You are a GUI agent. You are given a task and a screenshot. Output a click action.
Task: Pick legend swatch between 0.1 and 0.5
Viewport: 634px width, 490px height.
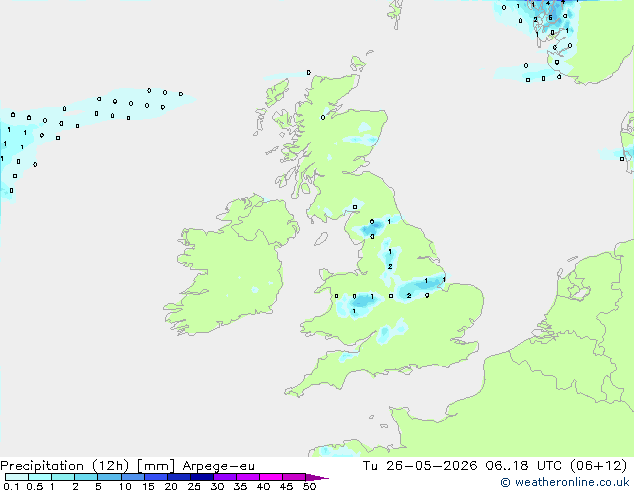pos(17,477)
